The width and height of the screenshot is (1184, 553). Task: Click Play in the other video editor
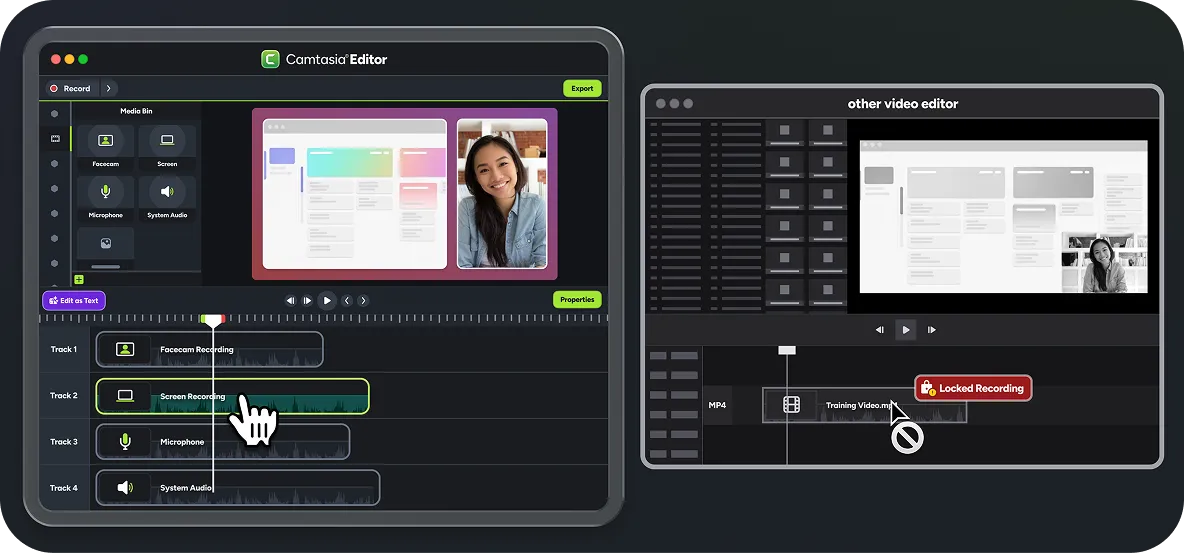tap(905, 329)
